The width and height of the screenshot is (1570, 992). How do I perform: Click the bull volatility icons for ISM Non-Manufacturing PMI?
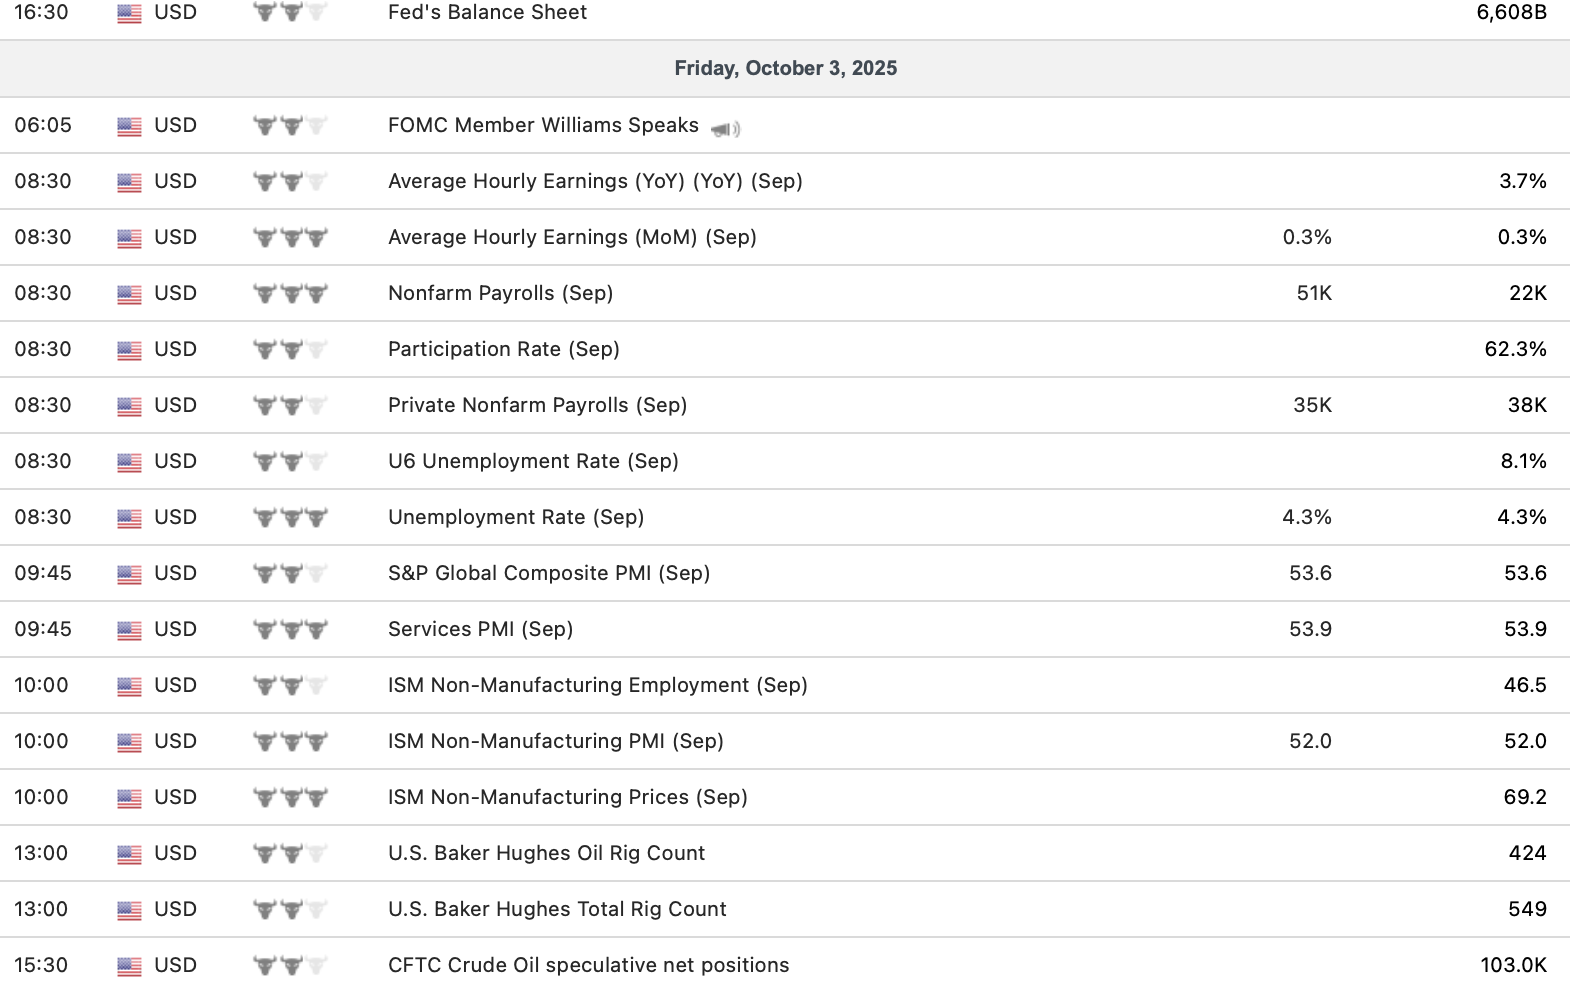[290, 742]
